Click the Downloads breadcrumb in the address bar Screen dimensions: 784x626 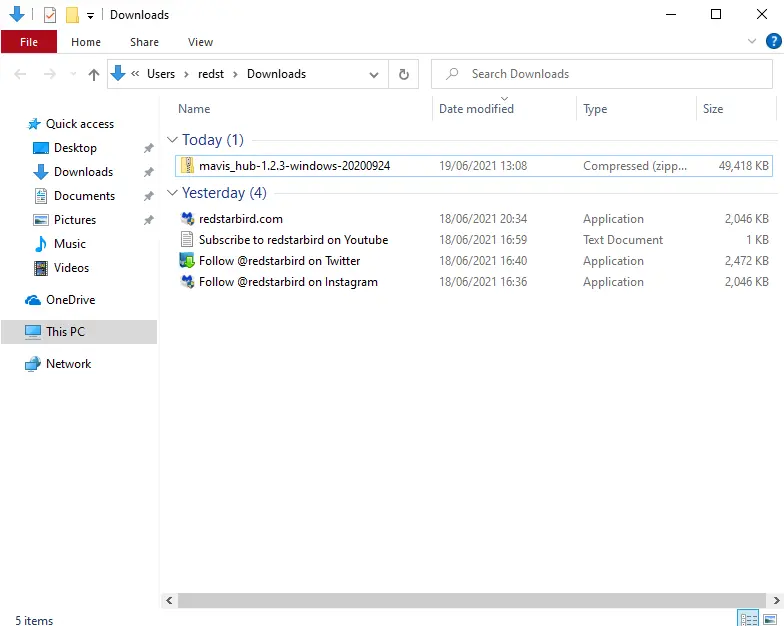[x=276, y=74]
